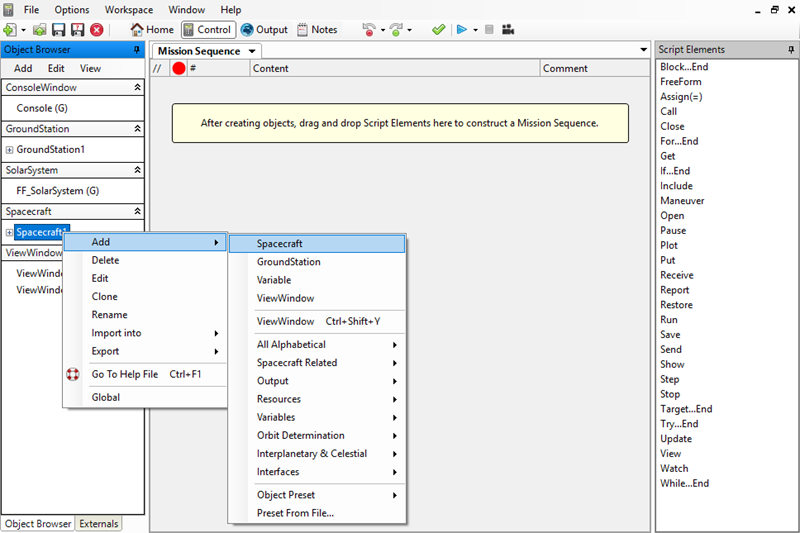Image resolution: width=800 pixels, height=533 pixels.
Task: Expand the Spacecraft1 tree node
Action: pos(9,233)
